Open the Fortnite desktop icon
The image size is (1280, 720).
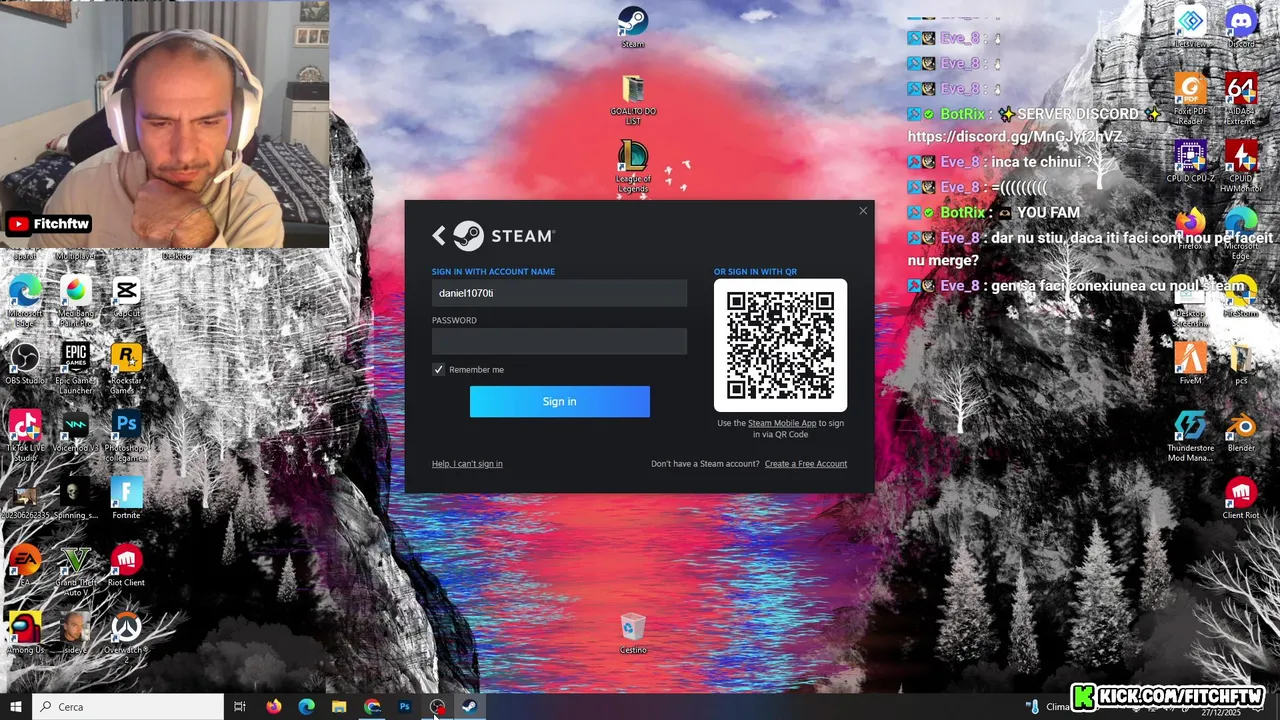click(126, 498)
